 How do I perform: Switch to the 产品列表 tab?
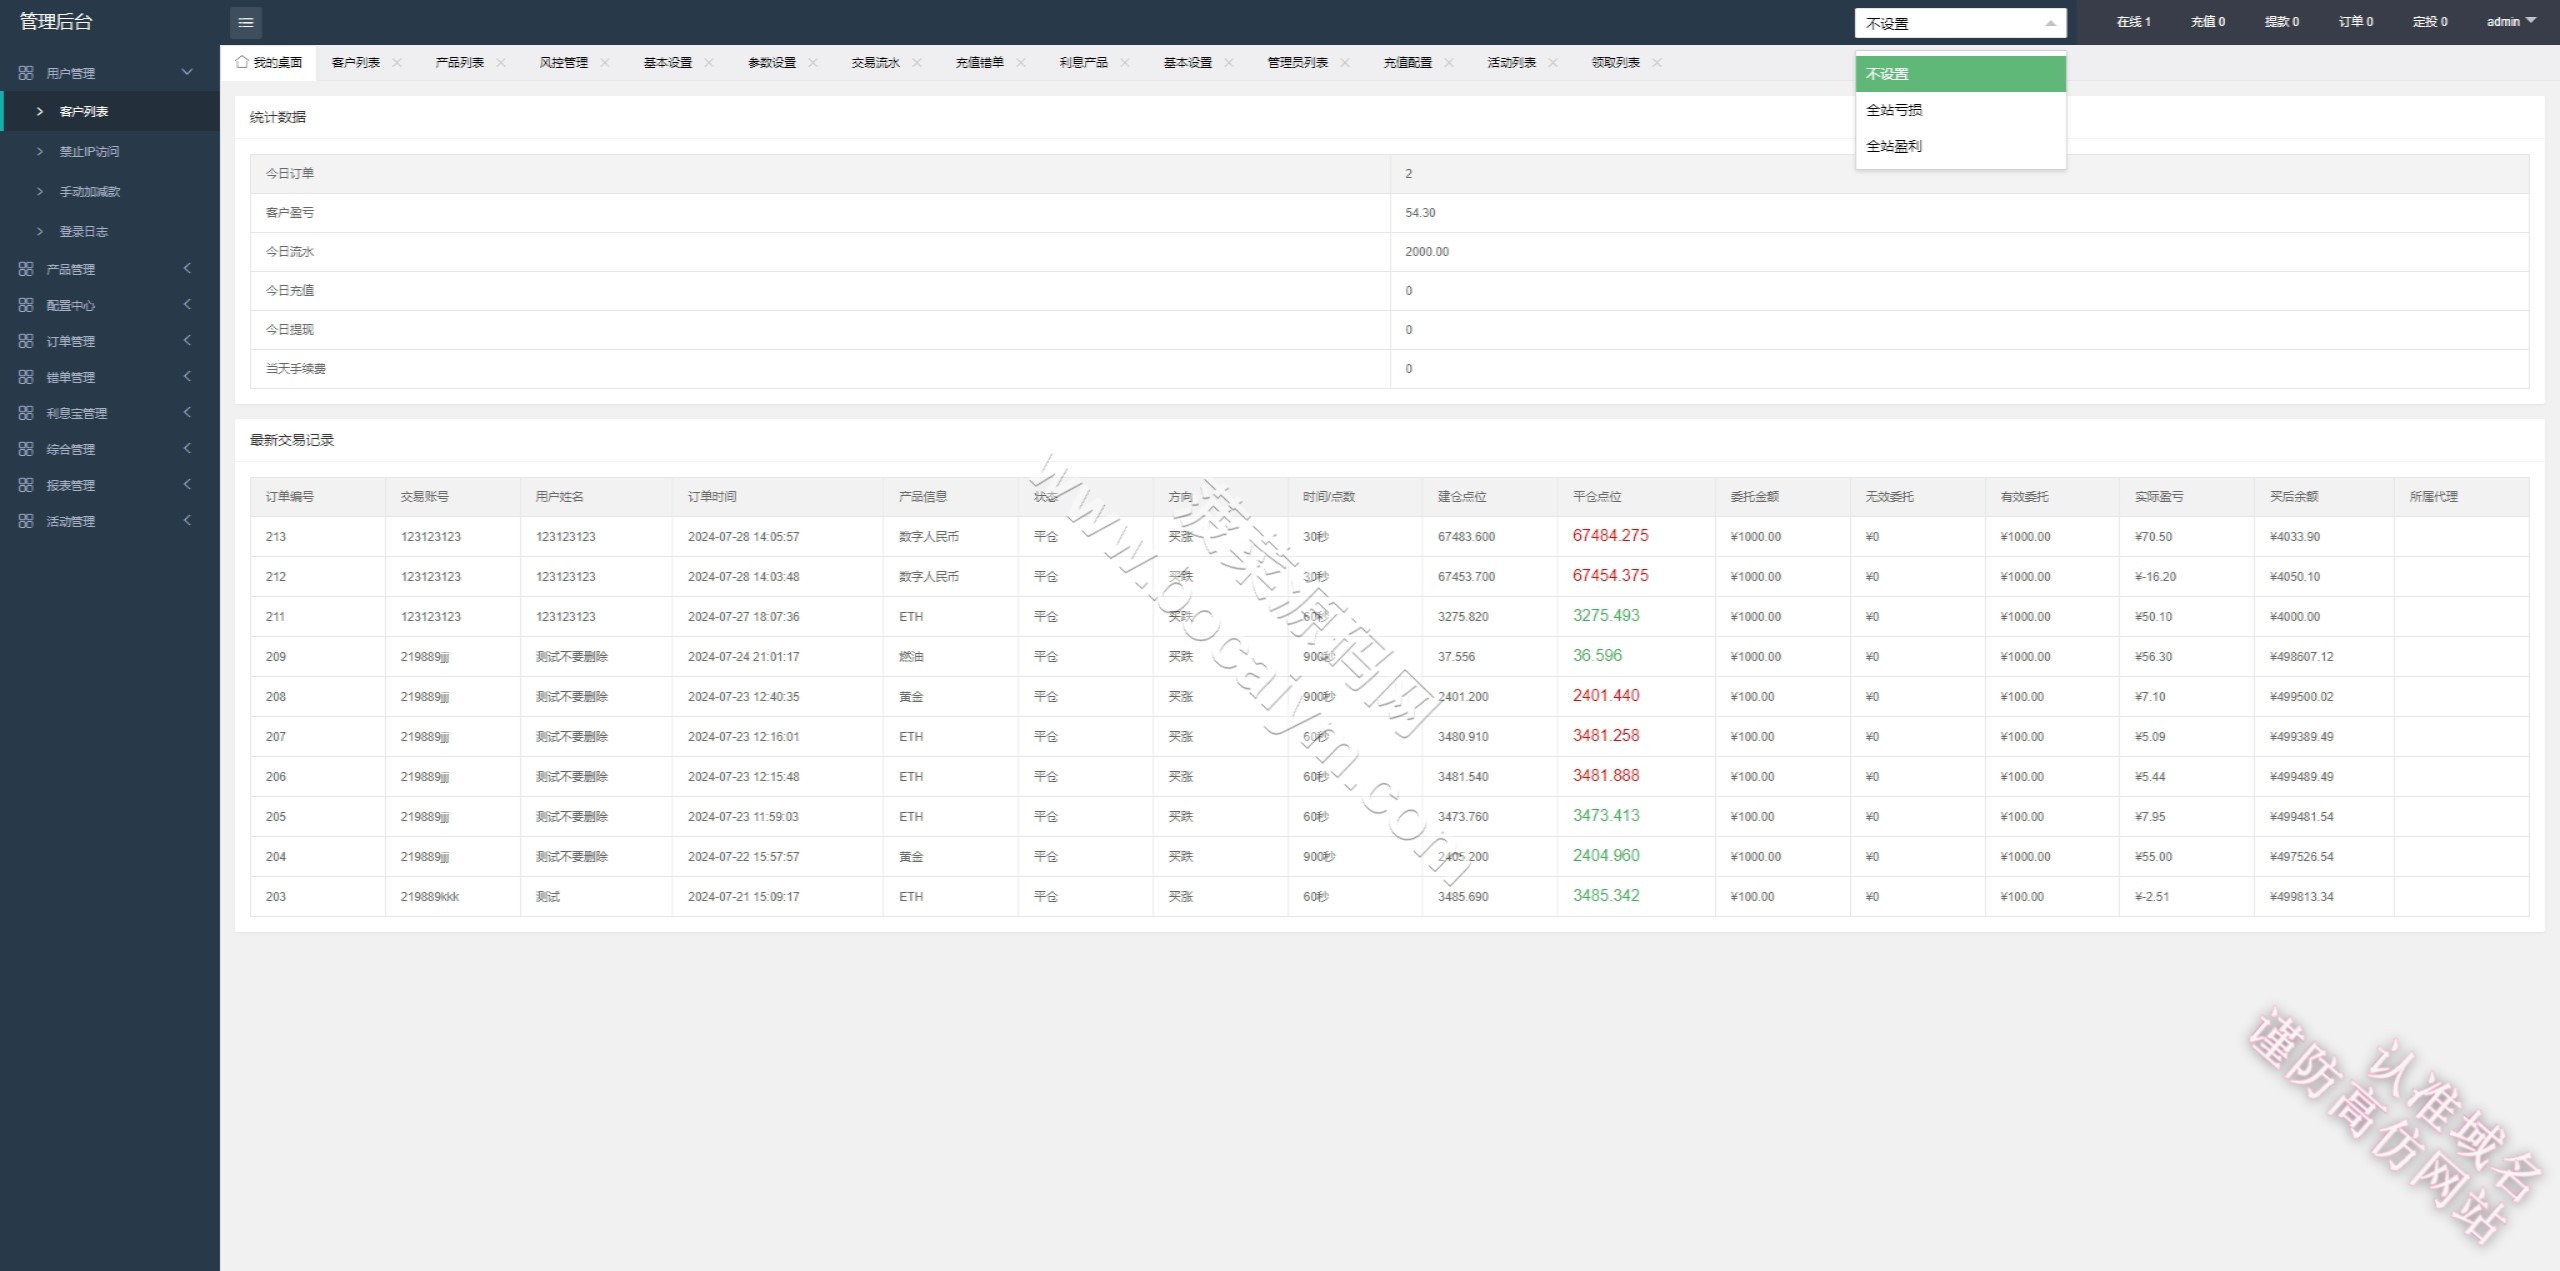tap(460, 62)
